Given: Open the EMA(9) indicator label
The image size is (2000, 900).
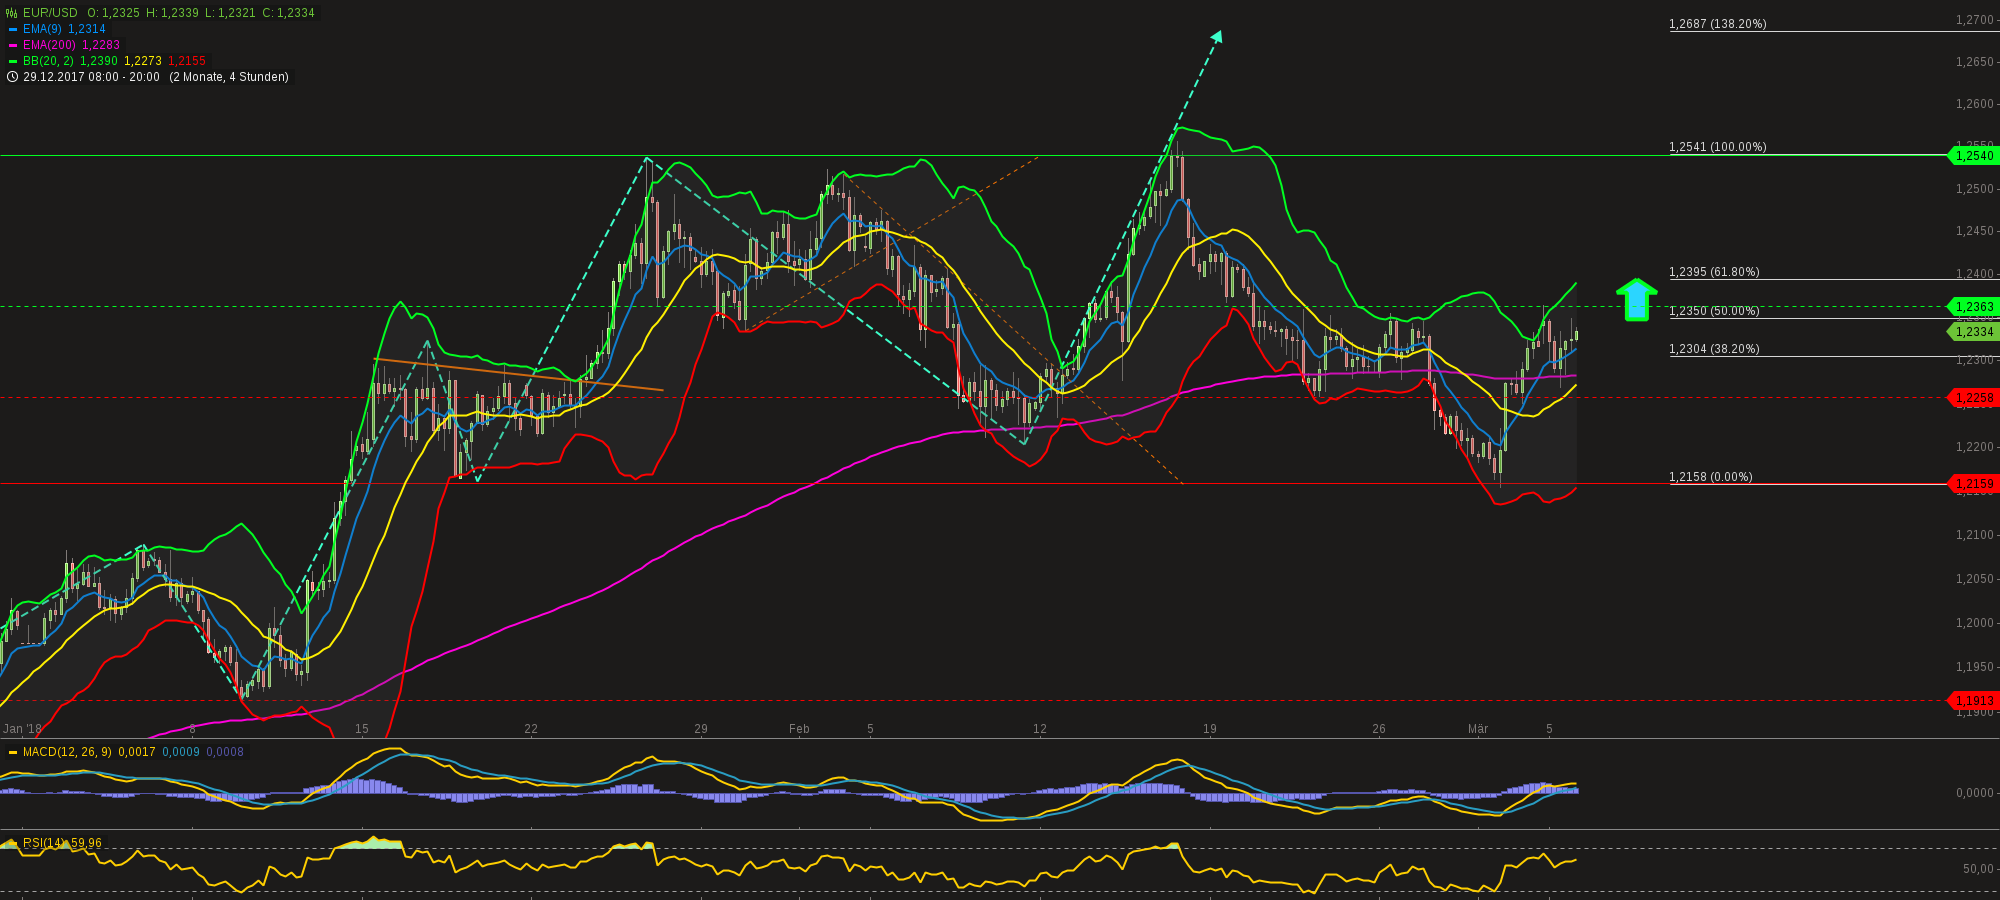Looking at the screenshot, I should click(x=42, y=29).
